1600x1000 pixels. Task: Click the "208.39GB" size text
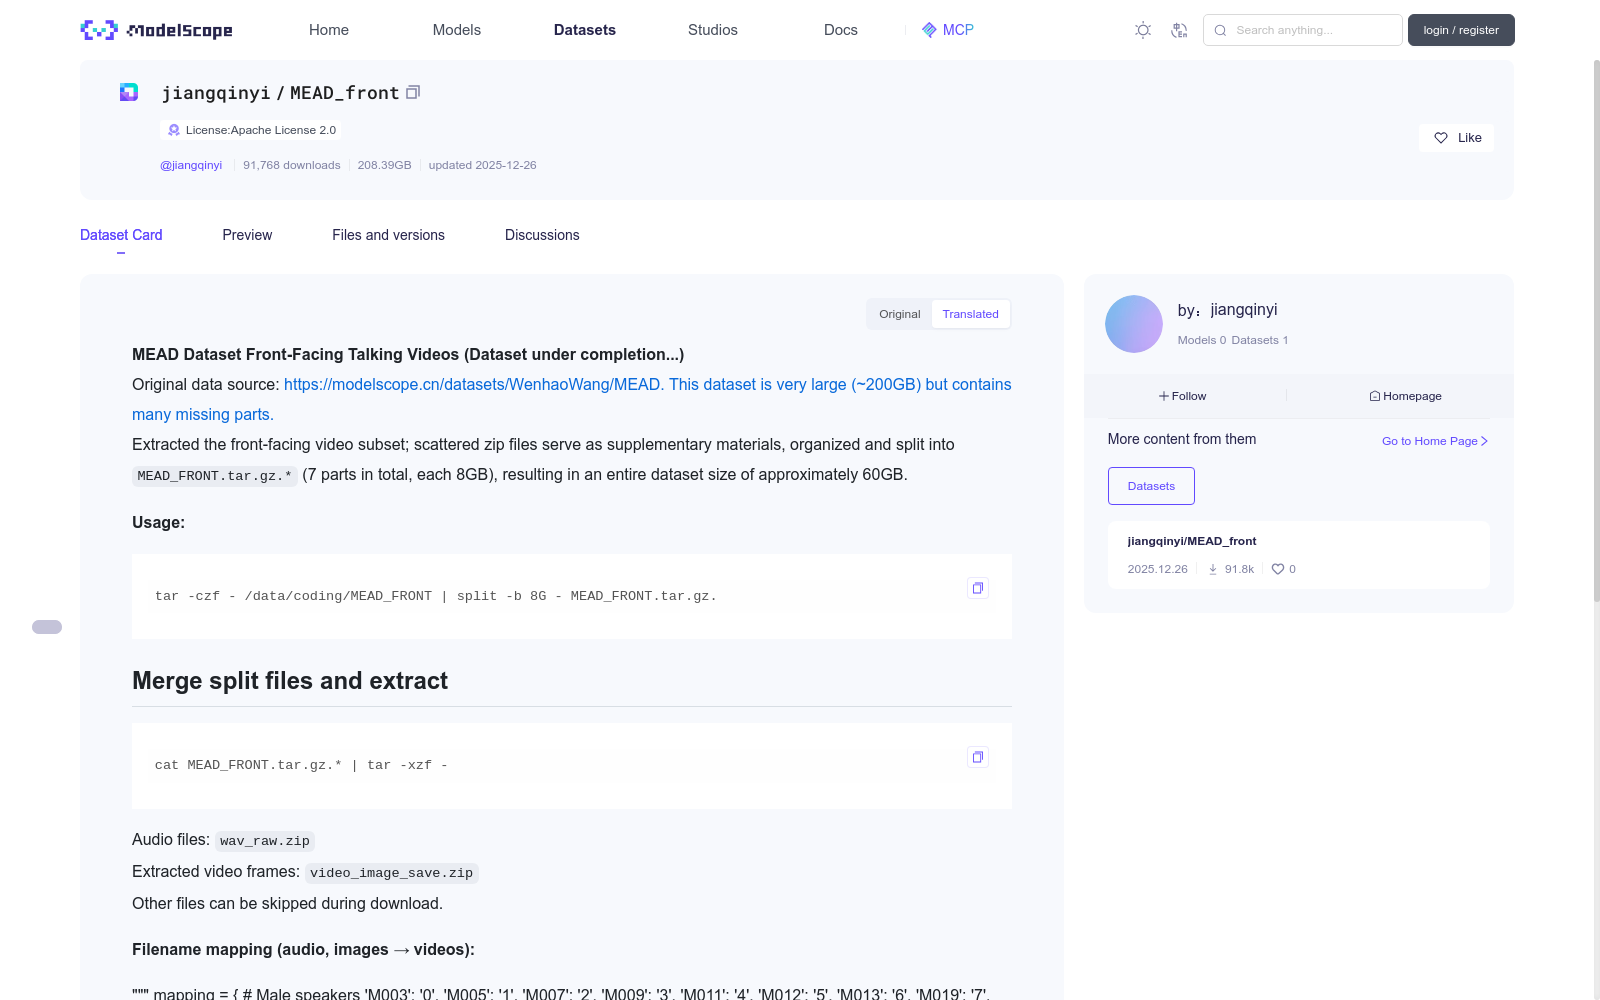[385, 165]
